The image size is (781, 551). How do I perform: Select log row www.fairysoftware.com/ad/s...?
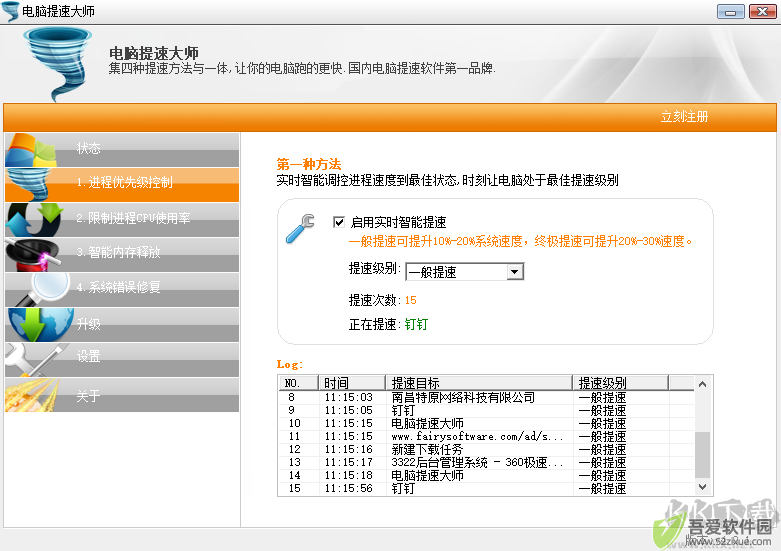[x=477, y=436]
